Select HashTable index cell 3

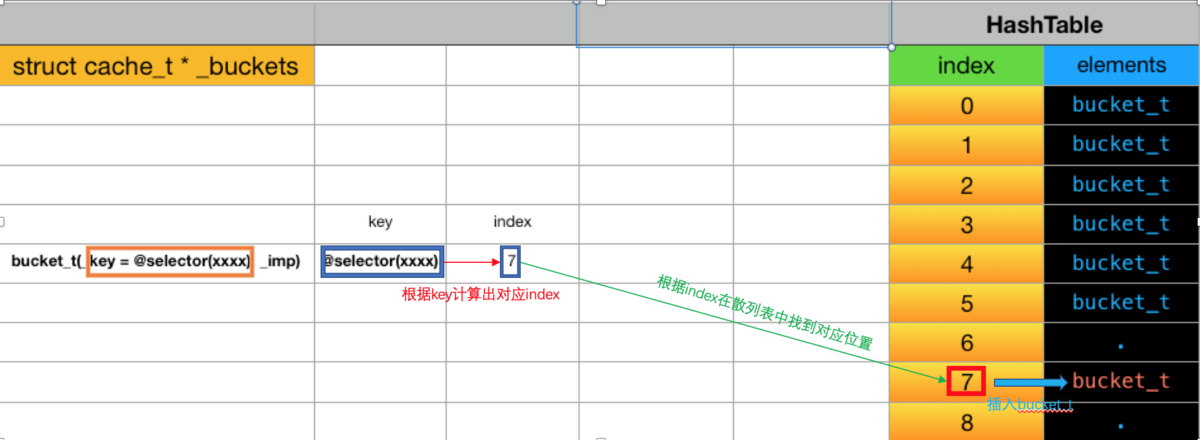point(966,224)
